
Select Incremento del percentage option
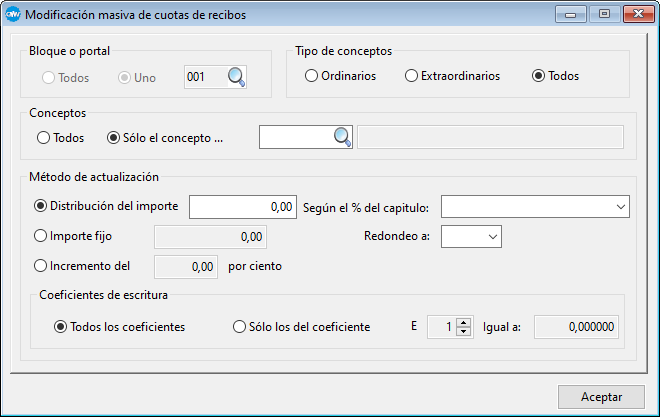(41, 266)
